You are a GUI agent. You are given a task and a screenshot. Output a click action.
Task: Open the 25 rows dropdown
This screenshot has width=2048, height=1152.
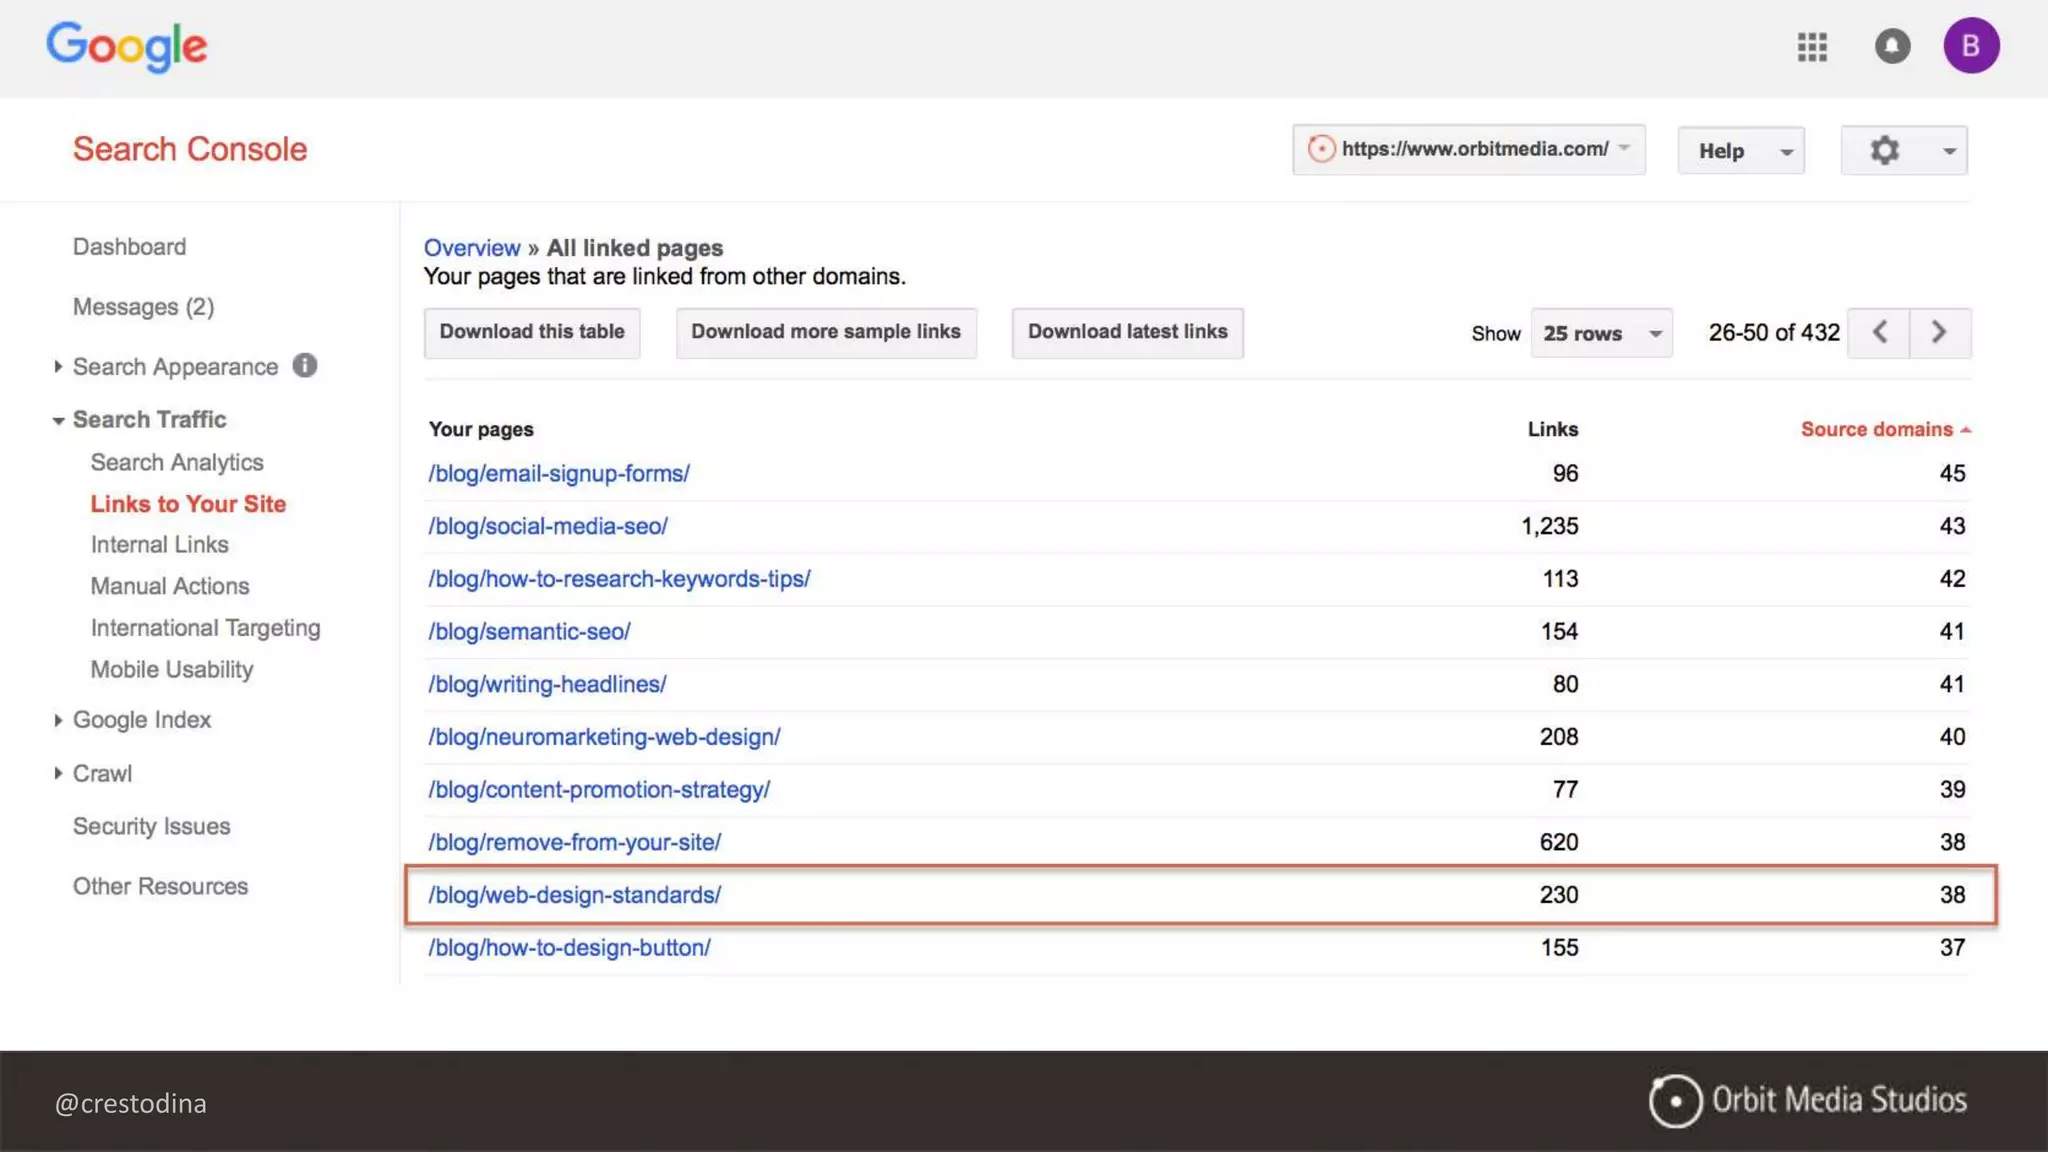[x=1601, y=334]
